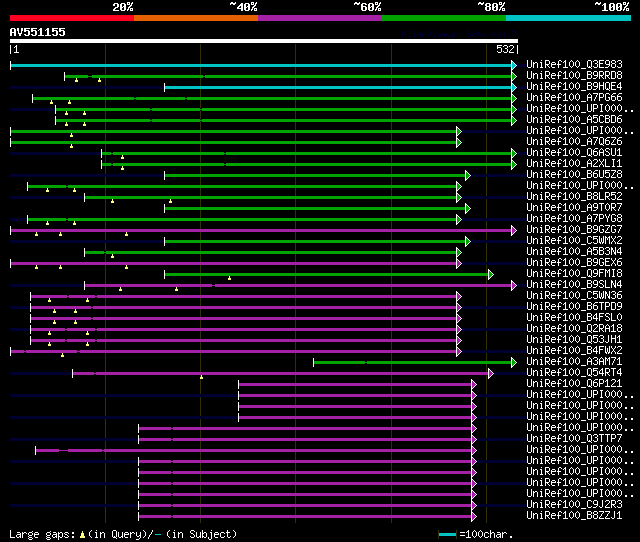Open hit UniRef100_Q3E983
This screenshot has height=542, width=640.
coord(574,64)
